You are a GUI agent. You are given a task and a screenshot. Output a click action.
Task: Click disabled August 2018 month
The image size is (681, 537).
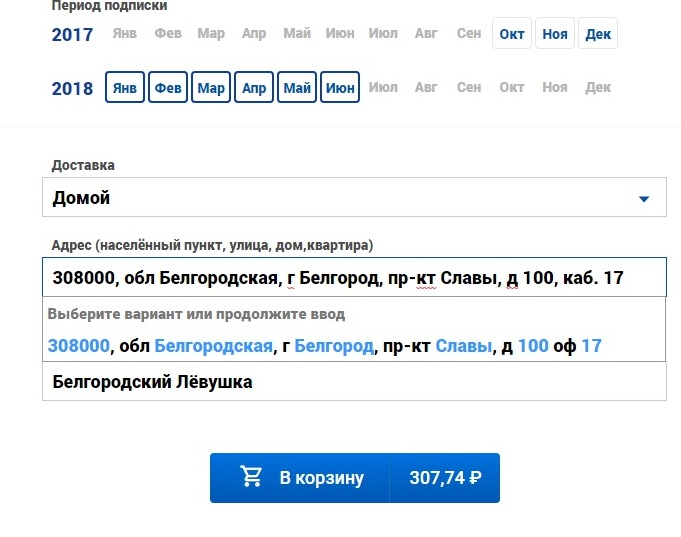pyautogui.click(x=426, y=87)
